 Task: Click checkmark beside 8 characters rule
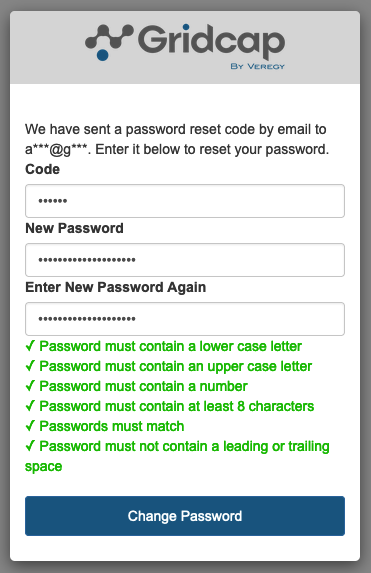(x=30, y=406)
